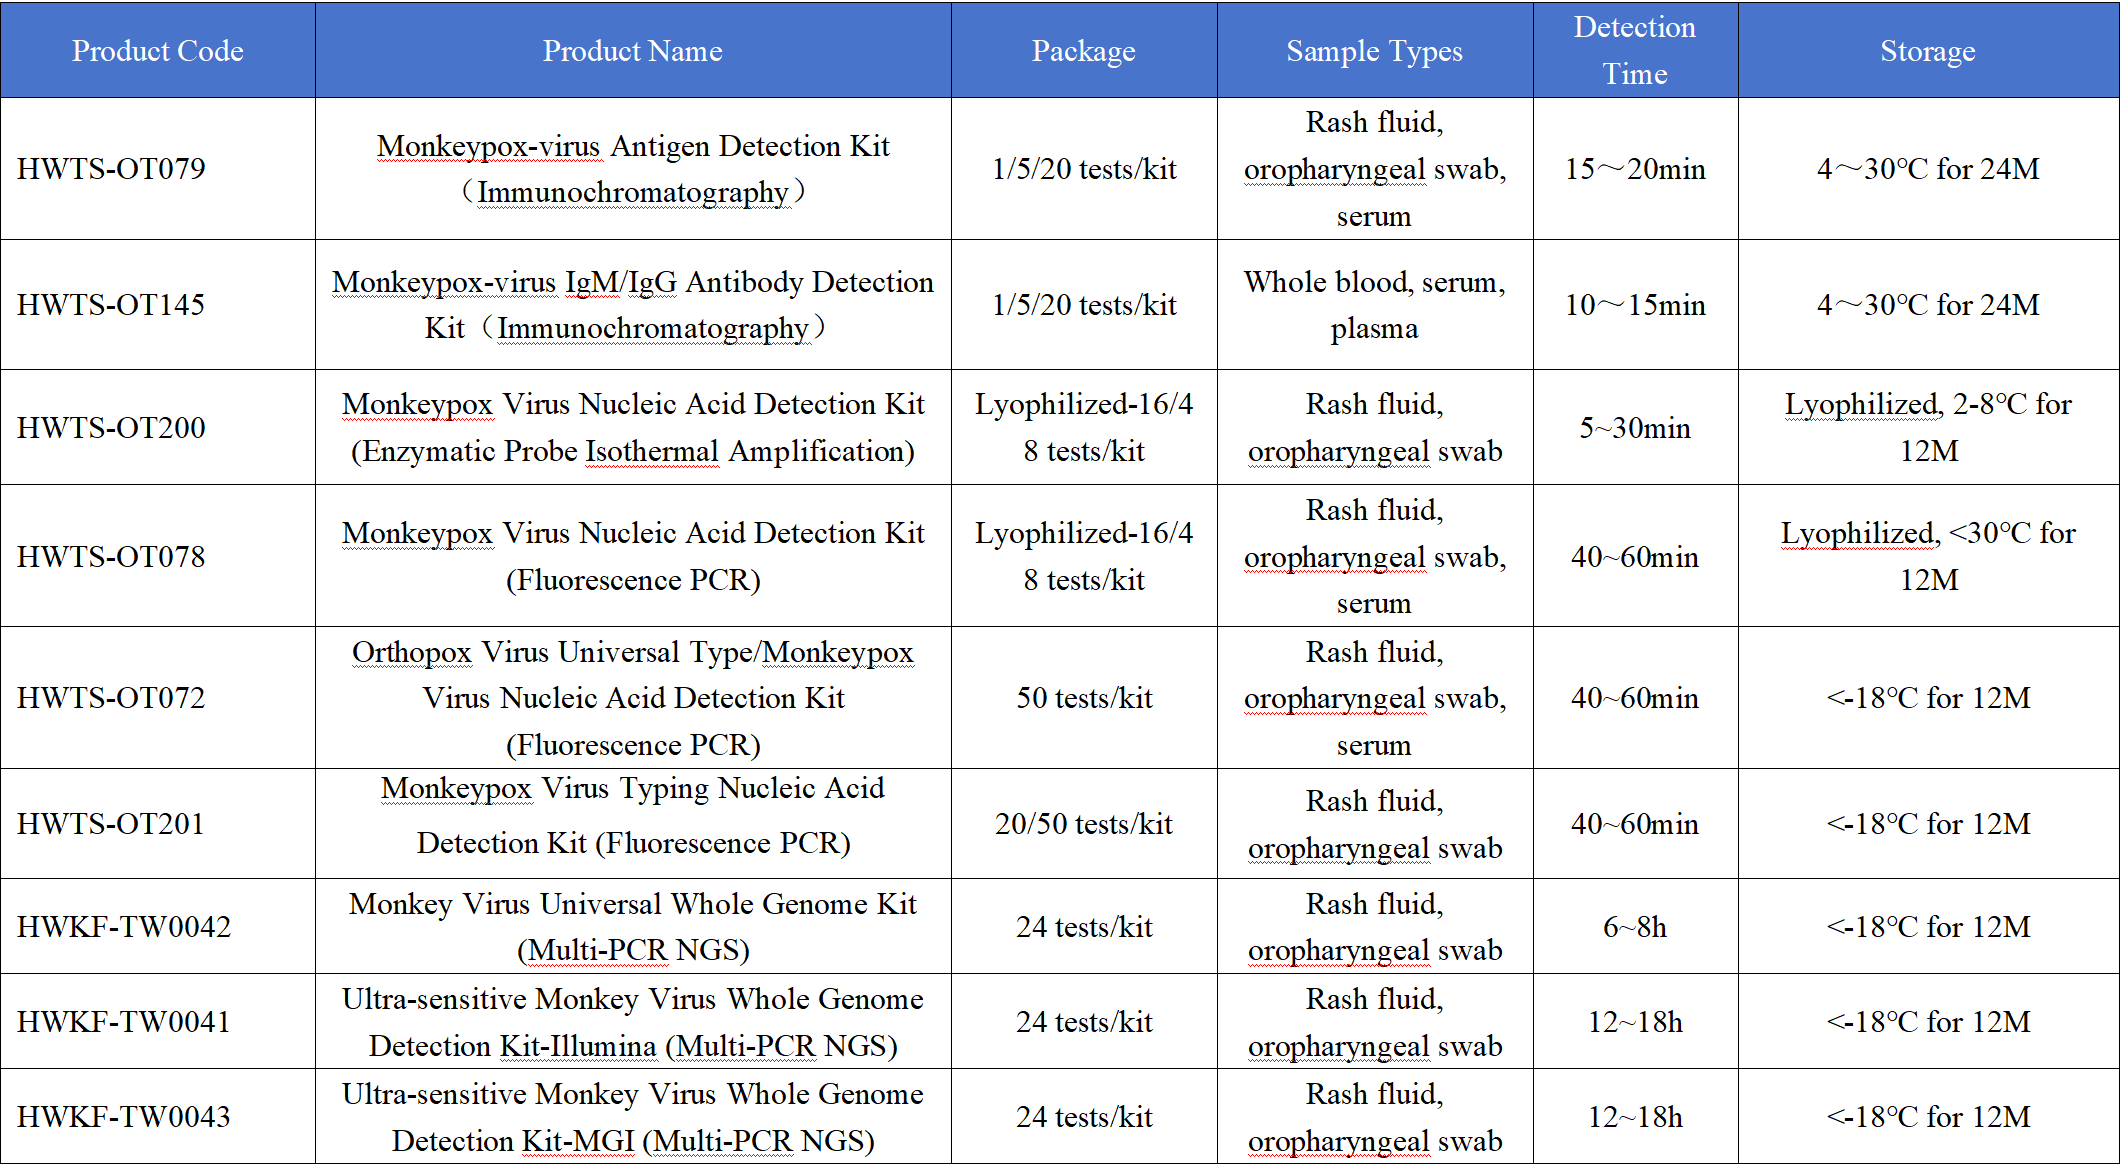The image size is (2121, 1164).
Task: Select product code HWKF-TW0041 cell
Action: (124, 1021)
